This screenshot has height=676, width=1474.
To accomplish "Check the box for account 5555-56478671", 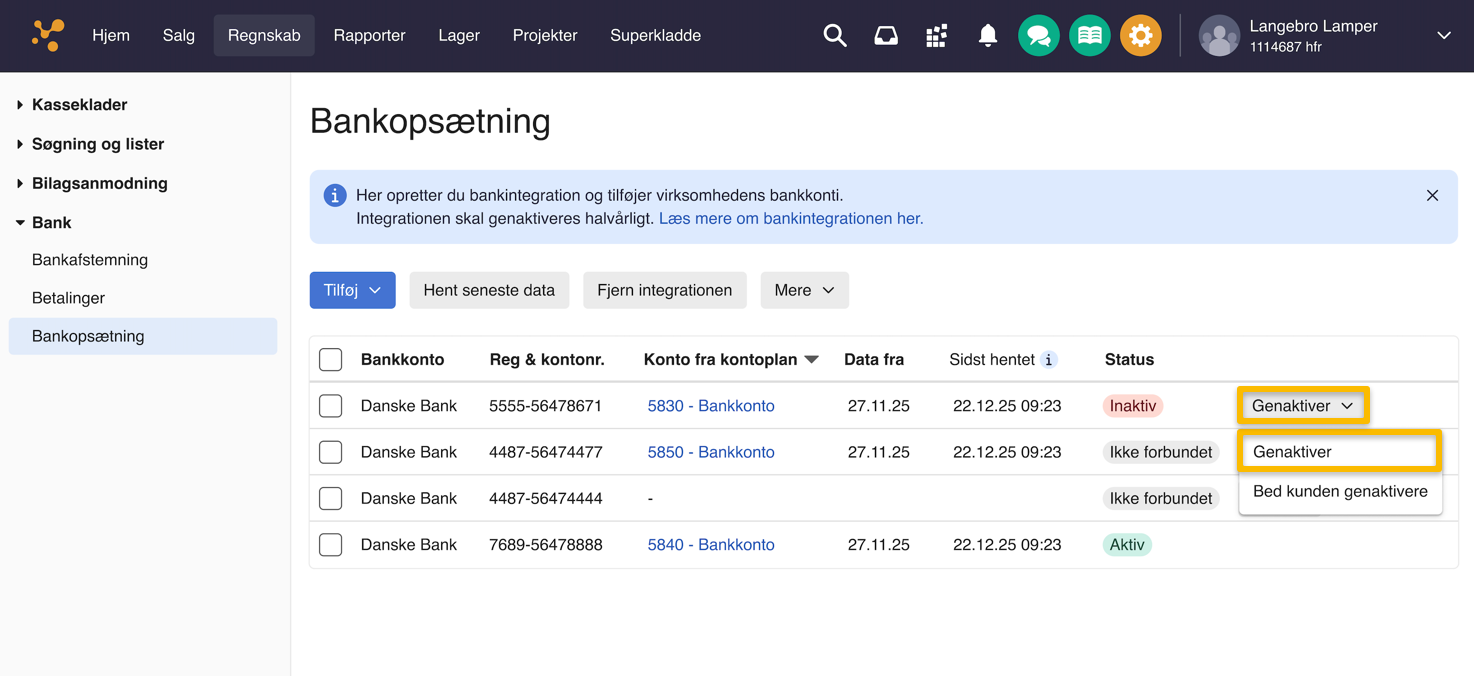I will 331,406.
